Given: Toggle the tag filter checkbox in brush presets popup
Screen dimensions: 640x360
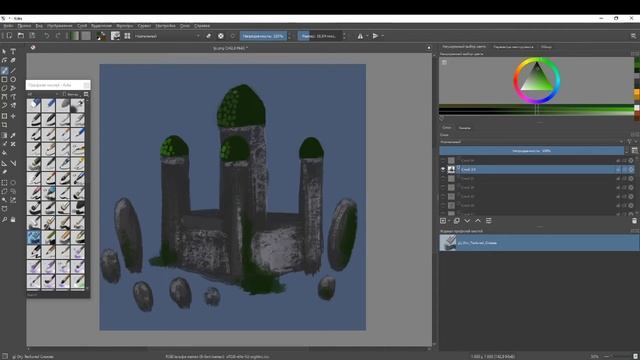Looking at the screenshot, I should [x=64, y=94].
